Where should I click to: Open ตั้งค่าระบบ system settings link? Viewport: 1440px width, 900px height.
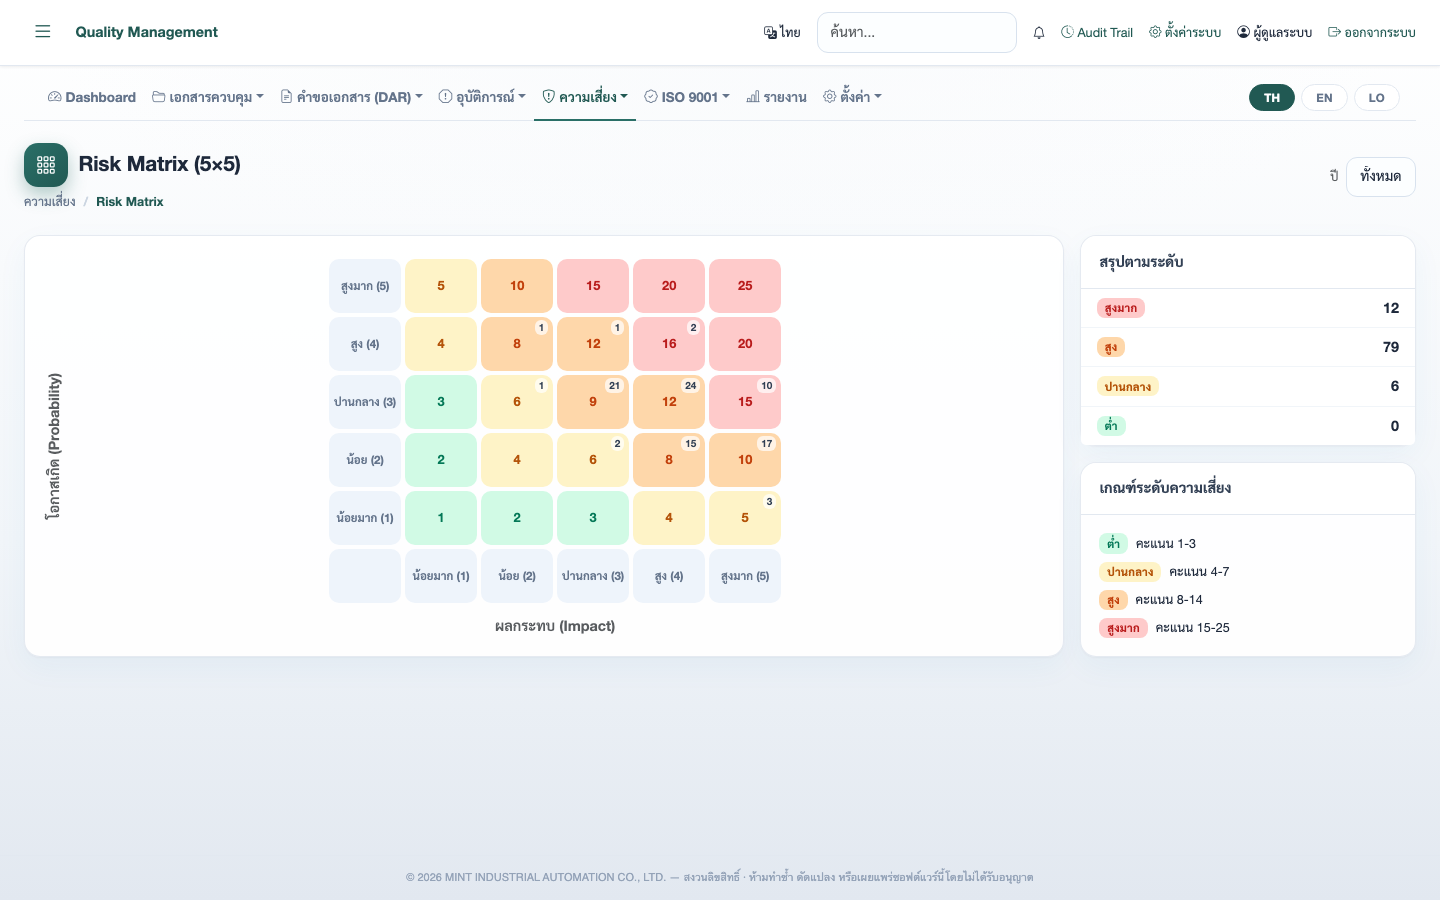1185,32
